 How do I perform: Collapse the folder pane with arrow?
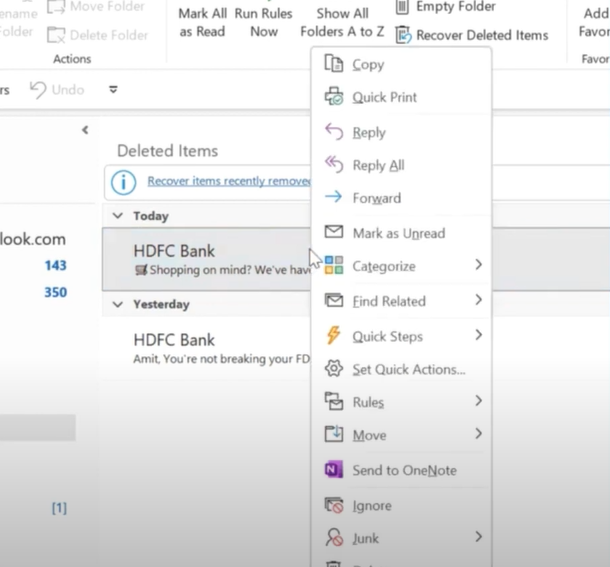point(85,130)
